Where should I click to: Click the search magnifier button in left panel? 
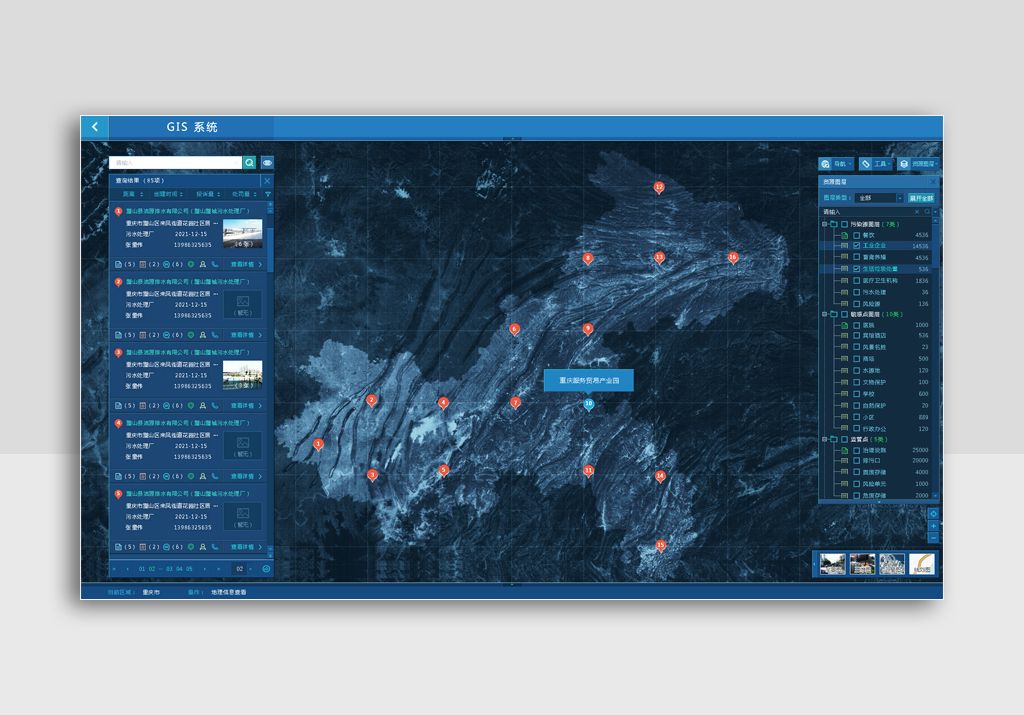click(250, 162)
